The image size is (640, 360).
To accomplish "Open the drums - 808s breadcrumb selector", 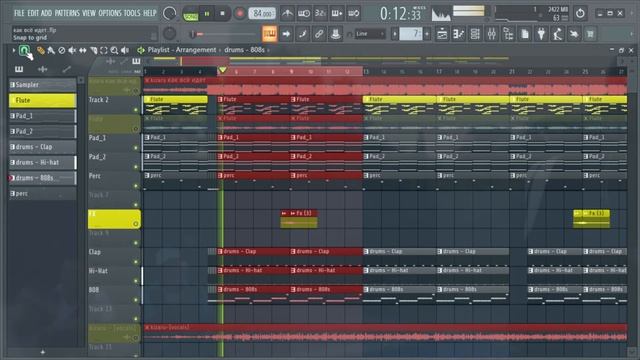I will coord(244,50).
